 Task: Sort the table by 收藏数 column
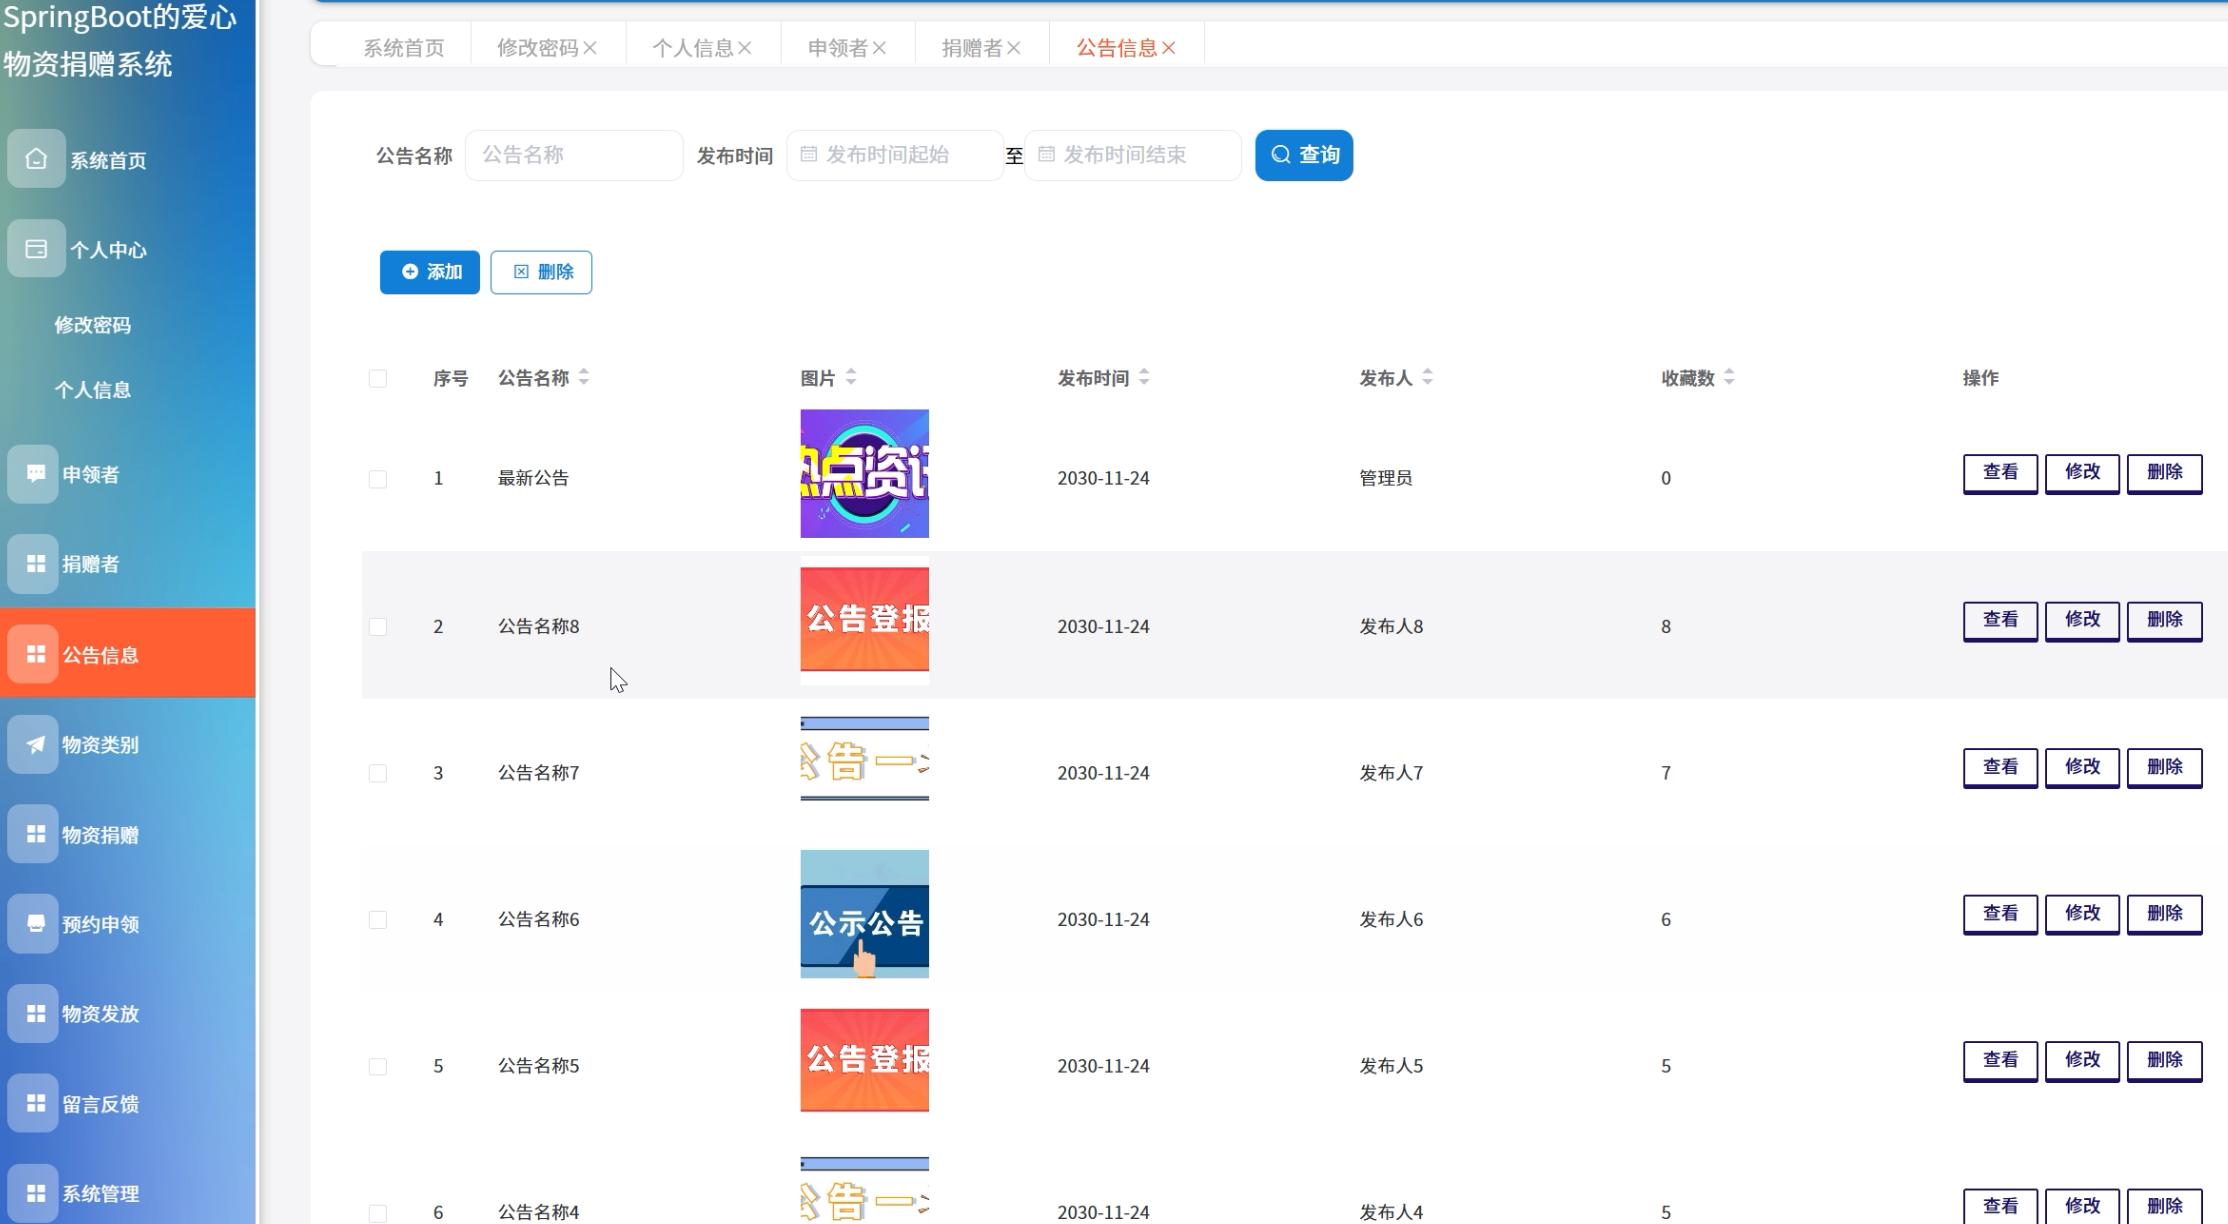point(1729,378)
